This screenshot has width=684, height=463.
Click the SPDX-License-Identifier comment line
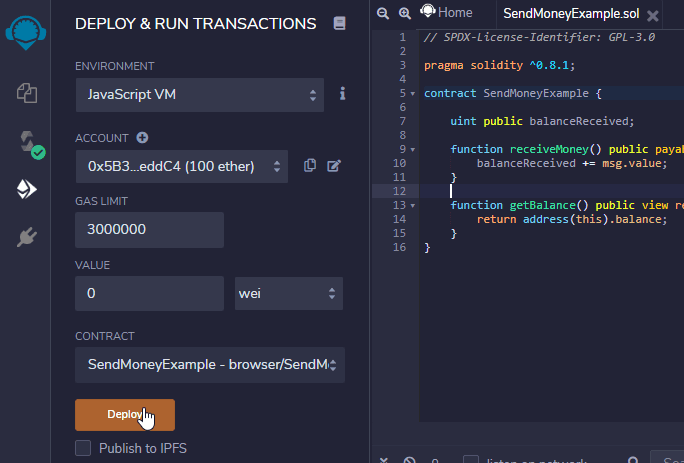pyautogui.click(x=540, y=38)
